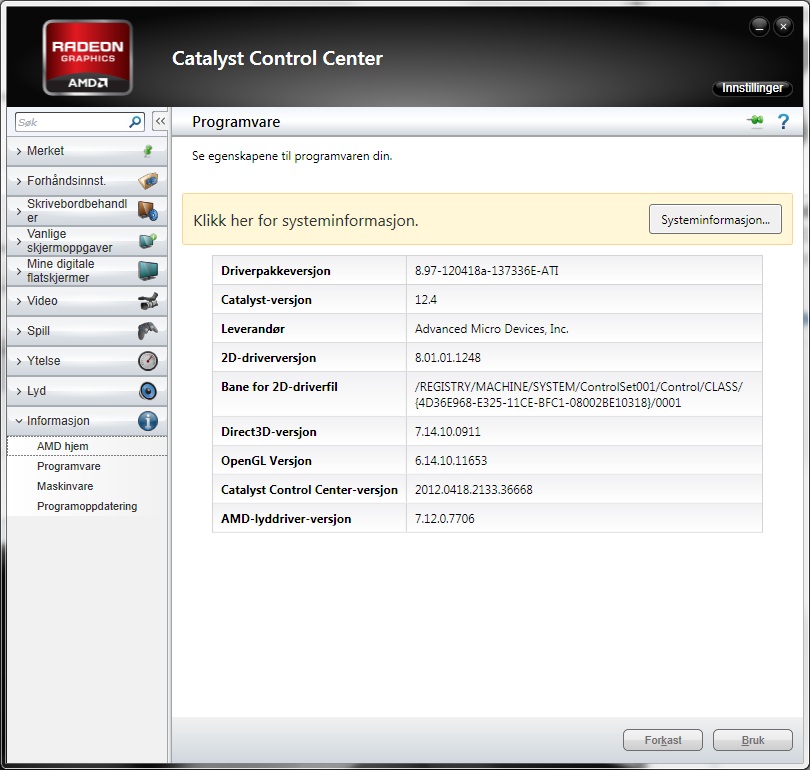Viewport: 810px width, 770px height.
Task: Open Programoppdatering in the sidebar
Action: coord(87,507)
